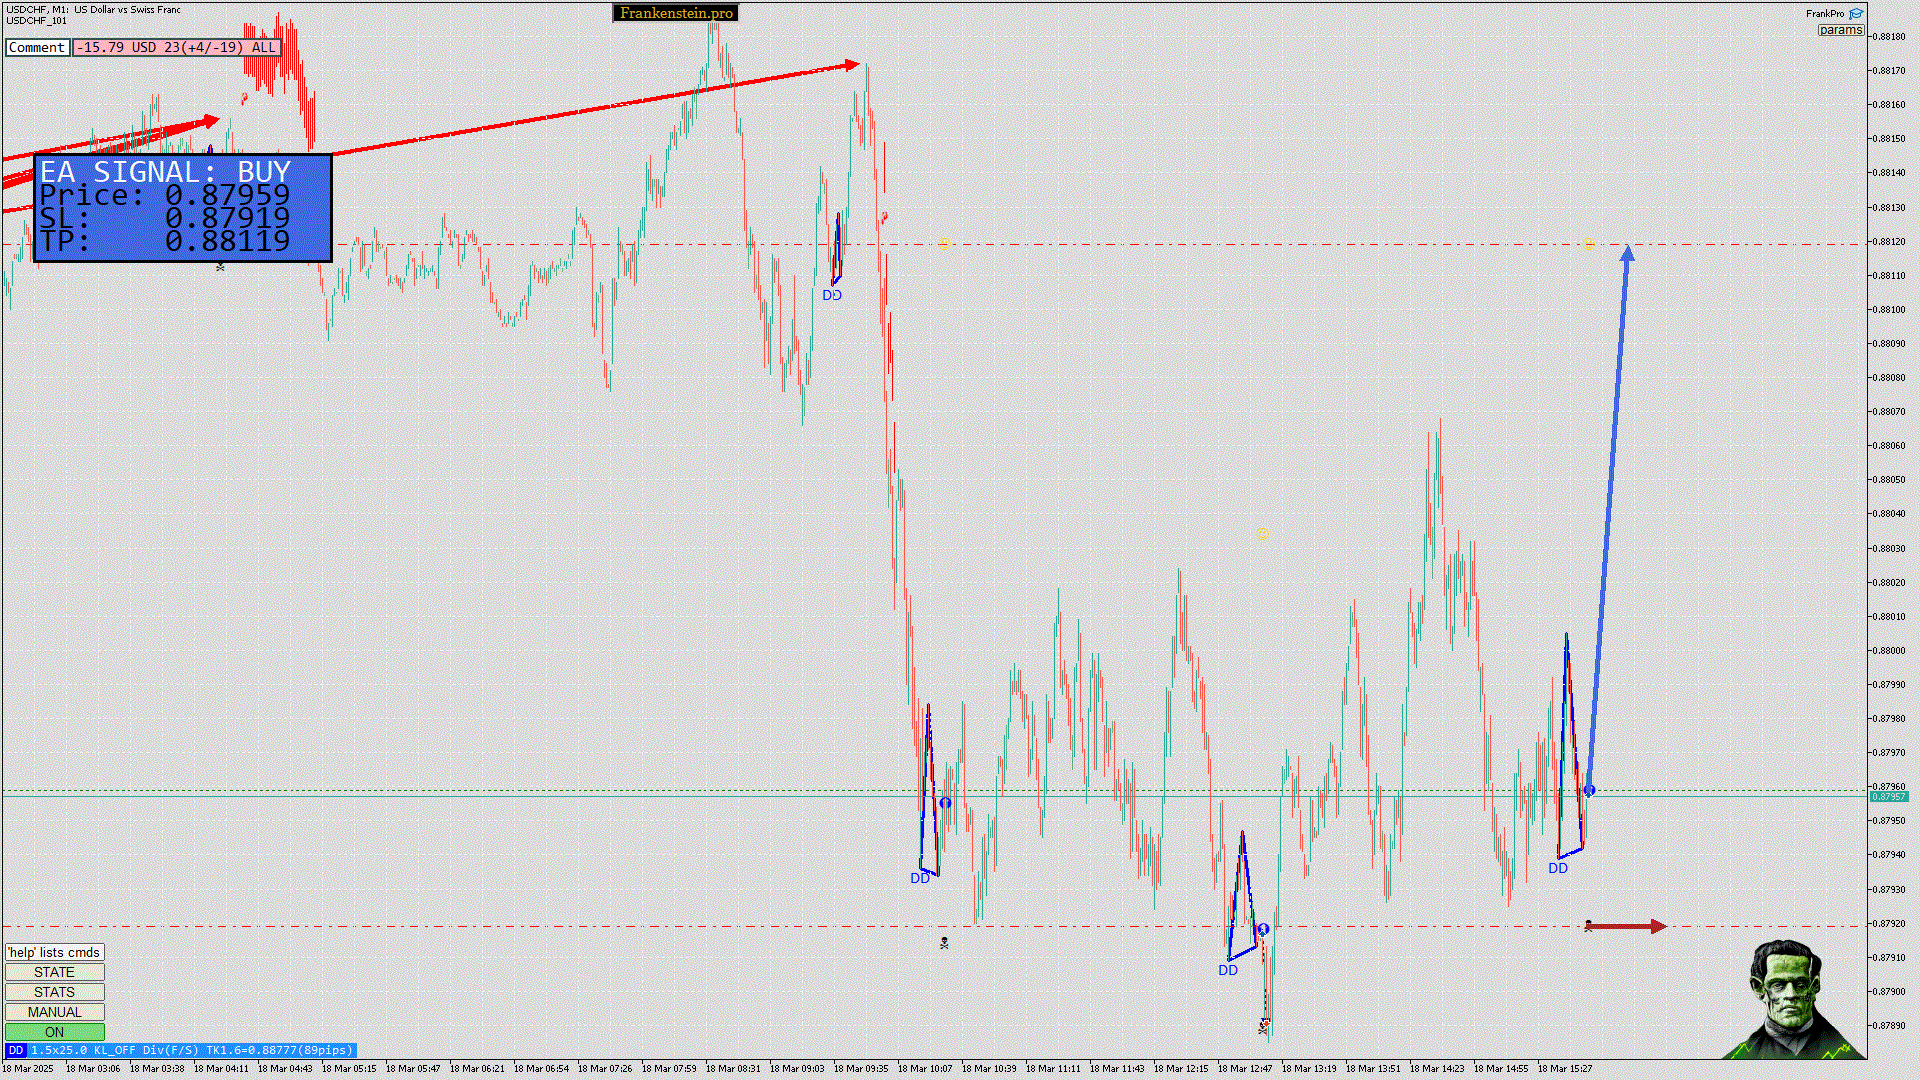Click the skull marker below EA SIGNAL box

click(220, 267)
